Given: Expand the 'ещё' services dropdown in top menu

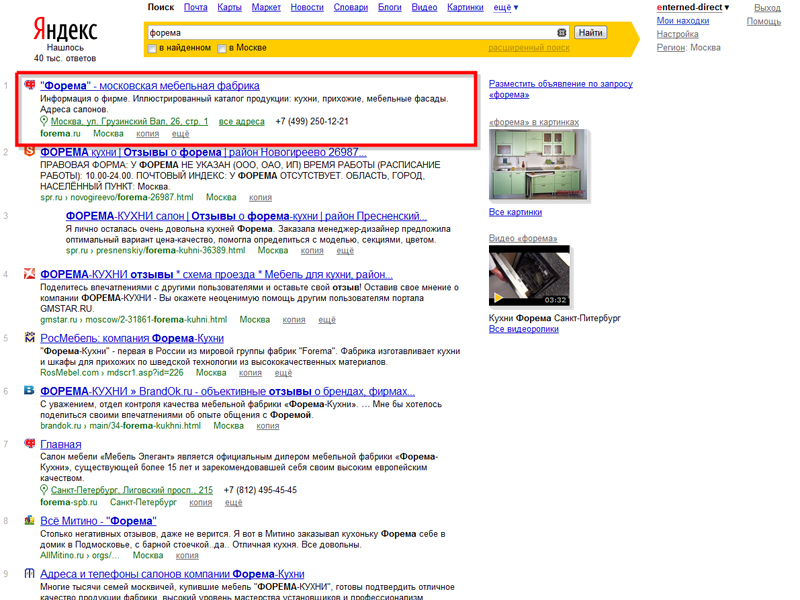Looking at the screenshot, I should click(506, 7).
